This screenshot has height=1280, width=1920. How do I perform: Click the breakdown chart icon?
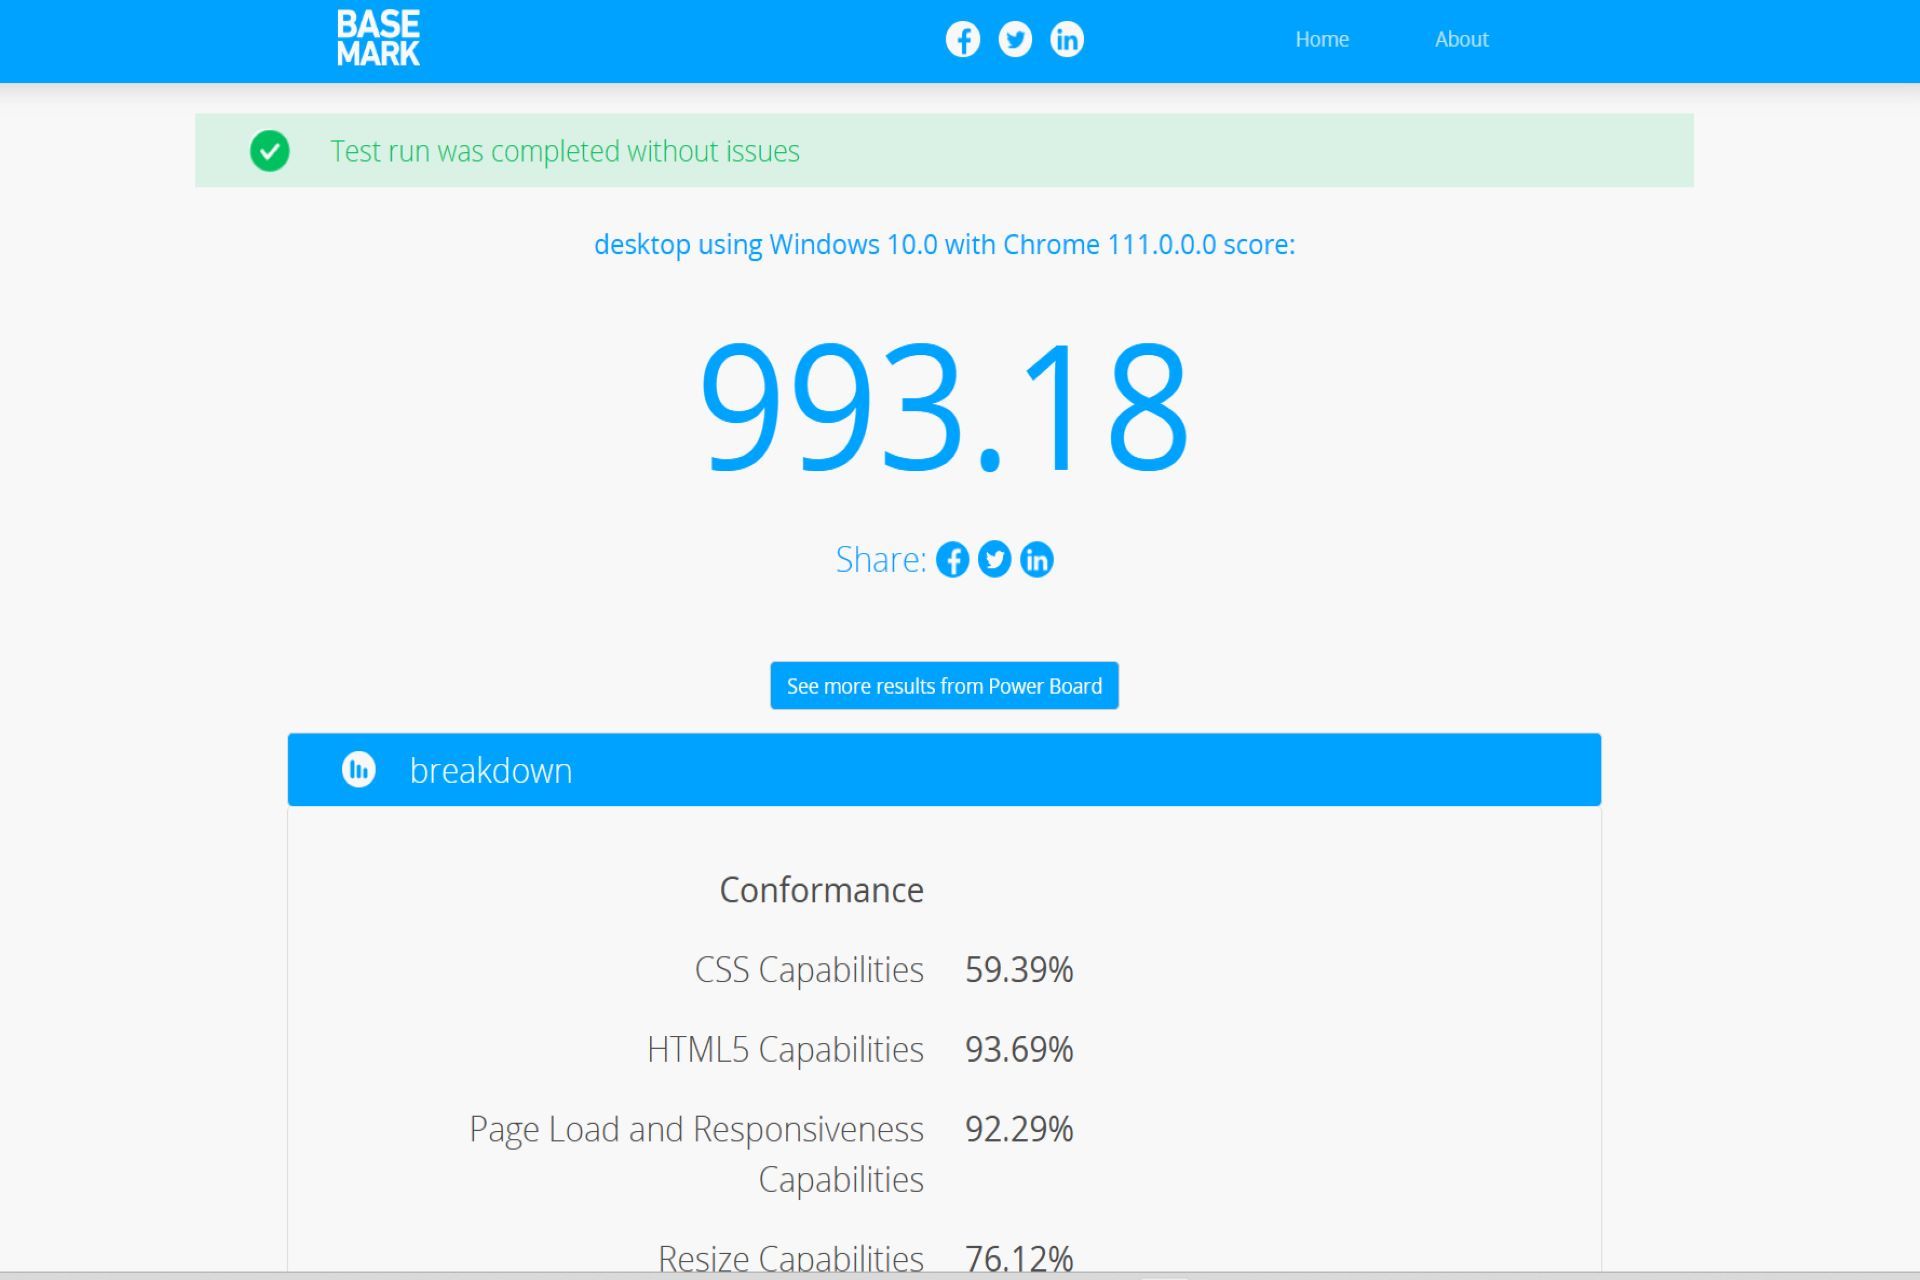pos(359,770)
